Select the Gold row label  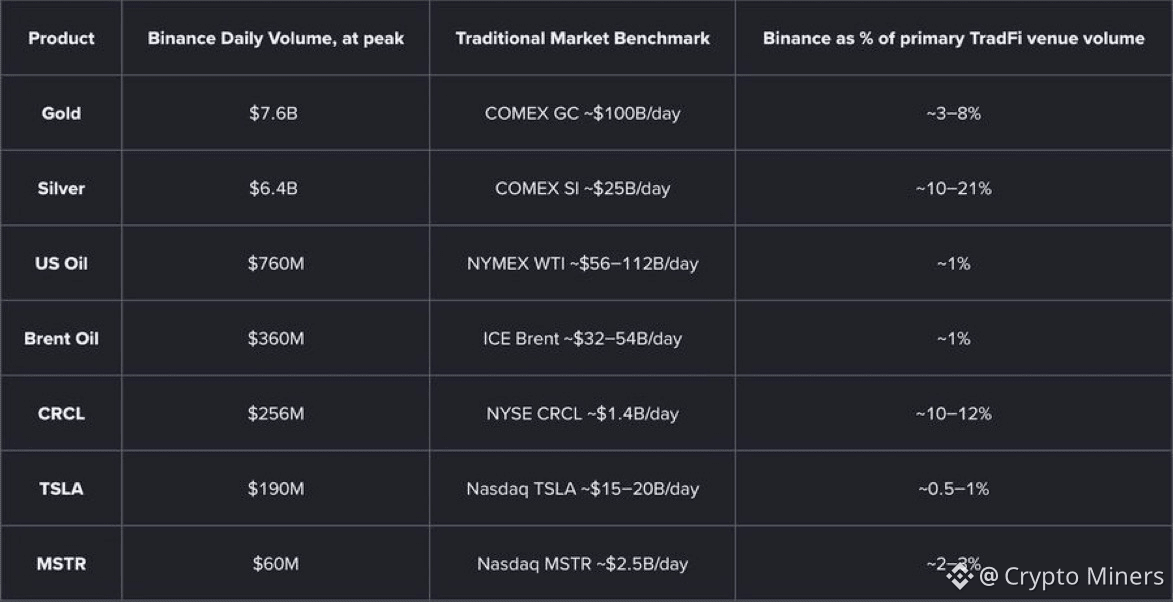61,114
